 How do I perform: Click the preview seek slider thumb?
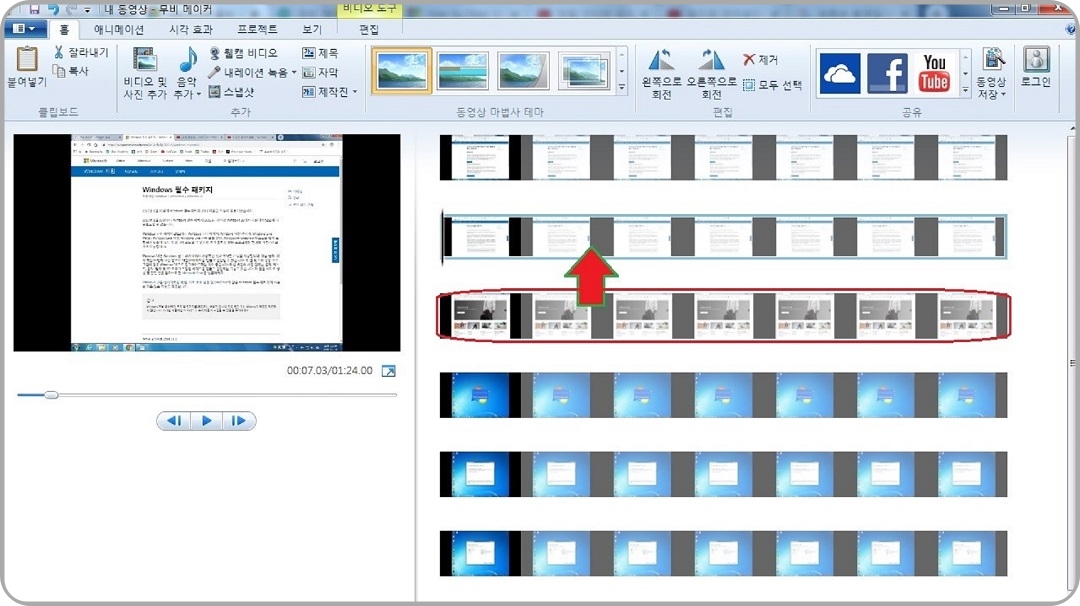coord(51,395)
